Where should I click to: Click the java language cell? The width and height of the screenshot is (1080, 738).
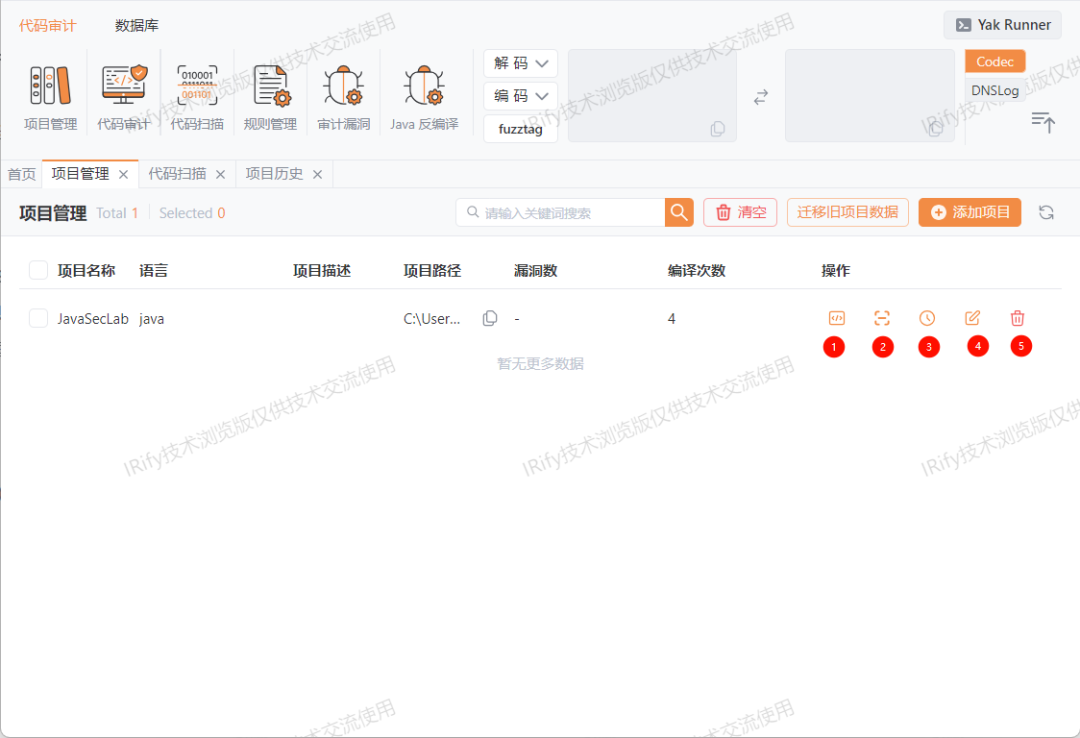(x=152, y=319)
